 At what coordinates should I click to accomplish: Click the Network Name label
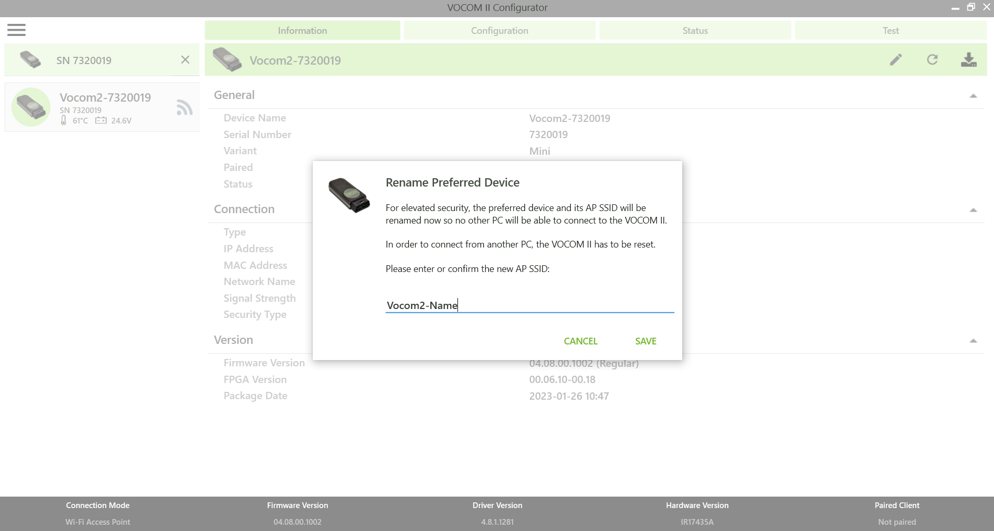click(x=259, y=281)
